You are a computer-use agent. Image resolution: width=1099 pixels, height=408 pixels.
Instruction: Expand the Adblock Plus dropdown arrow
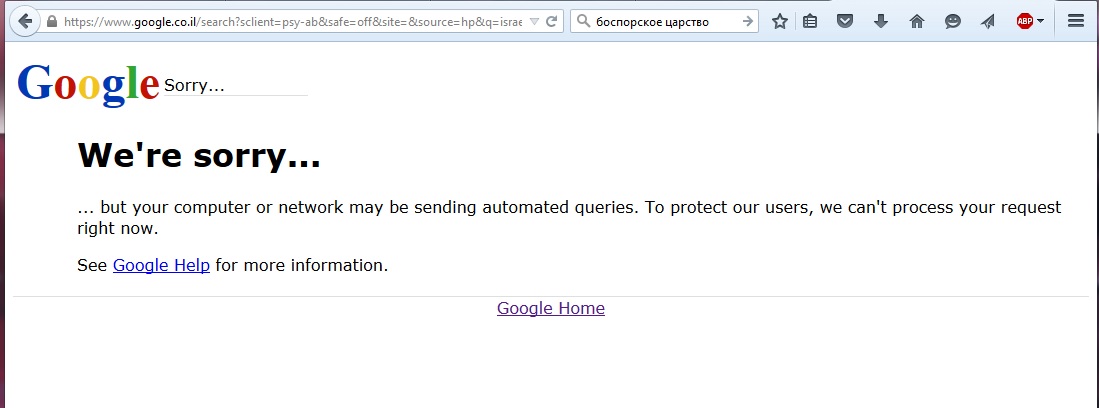1040,21
